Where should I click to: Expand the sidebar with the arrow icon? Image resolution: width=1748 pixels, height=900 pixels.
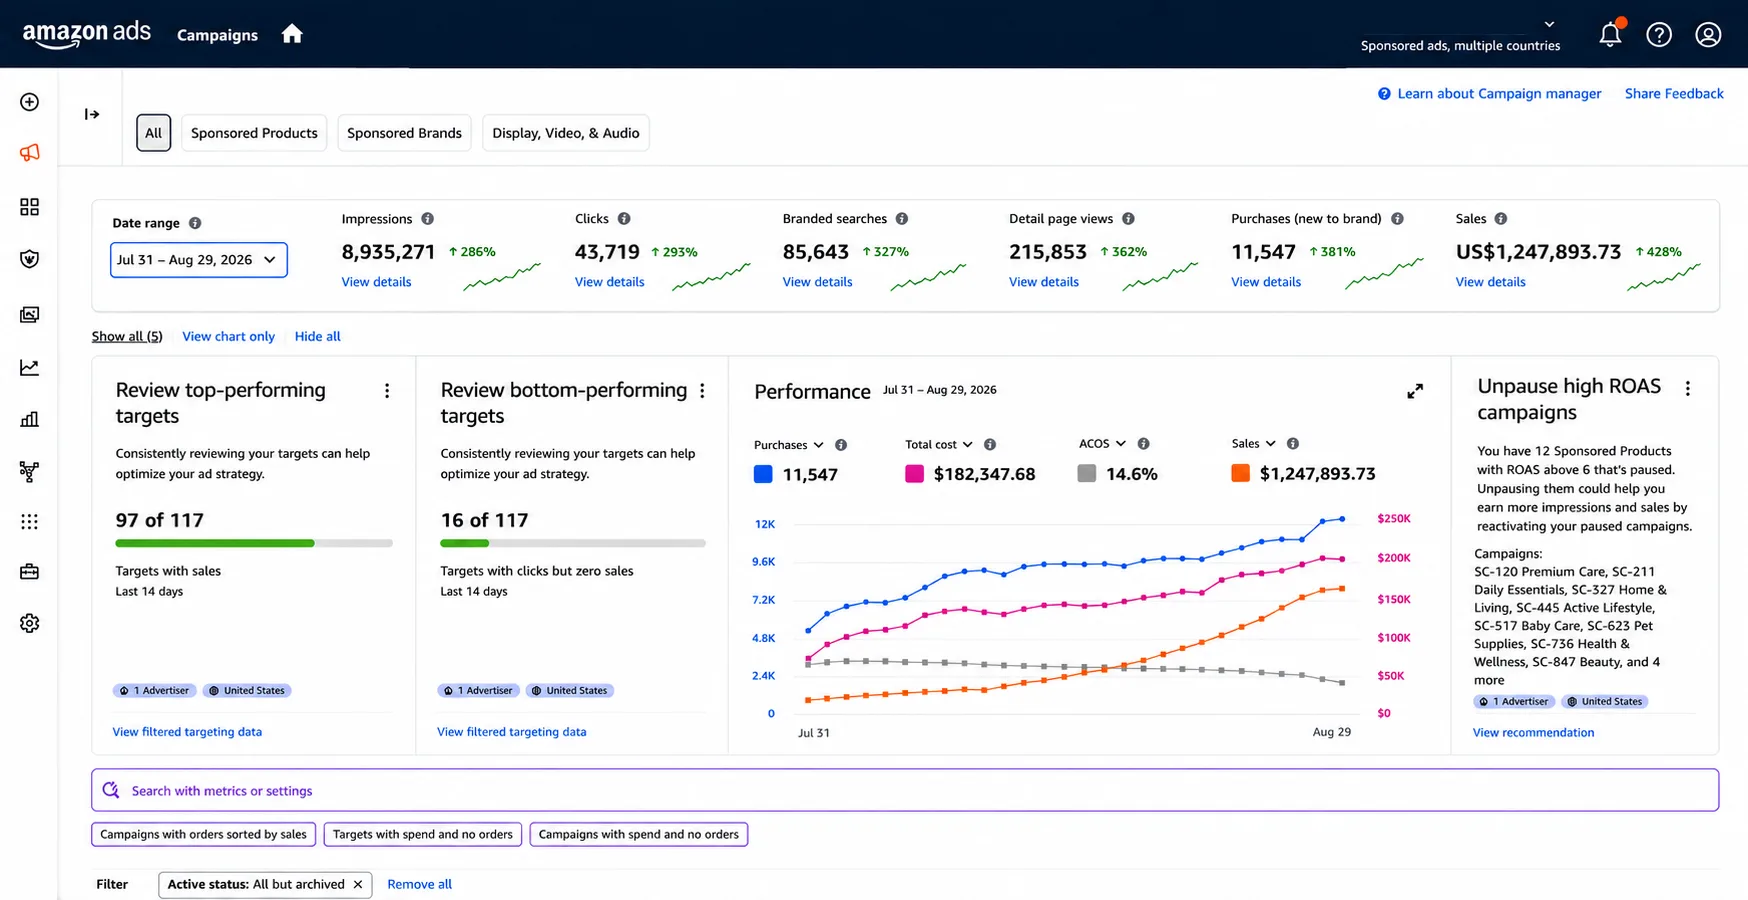[x=92, y=114]
